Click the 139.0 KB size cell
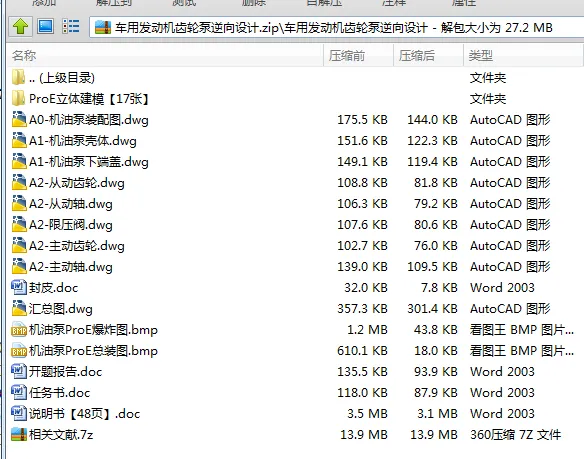This screenshot has height=459, width=584. click(x=362, y=266)
